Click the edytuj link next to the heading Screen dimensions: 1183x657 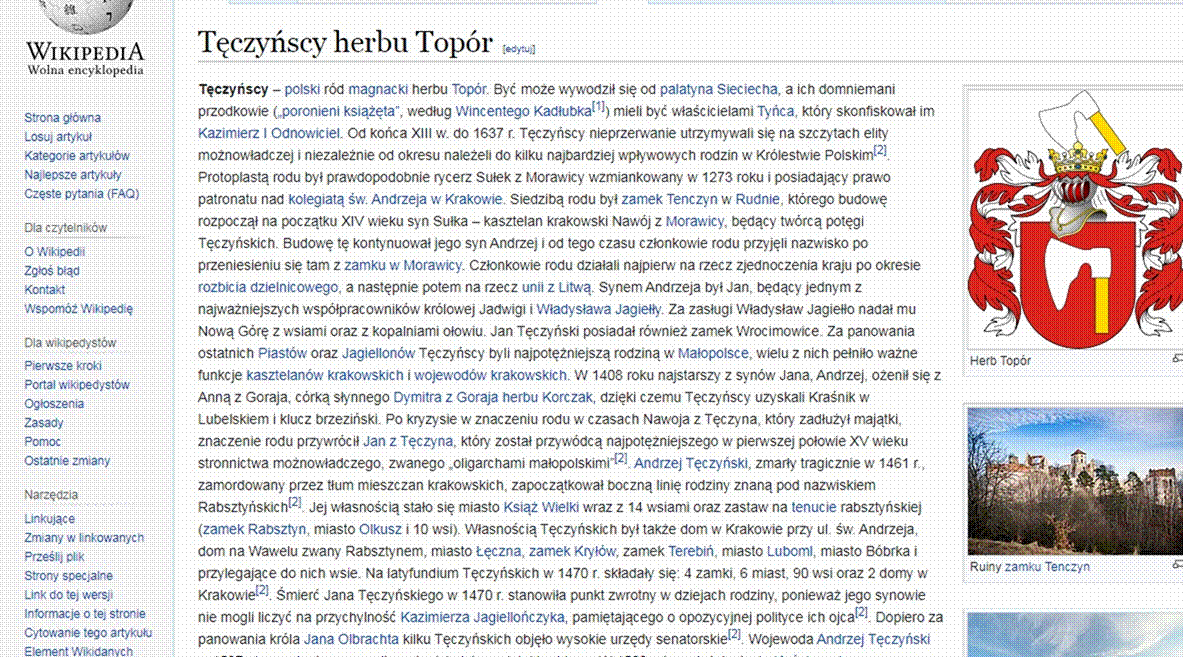(519, 49)
